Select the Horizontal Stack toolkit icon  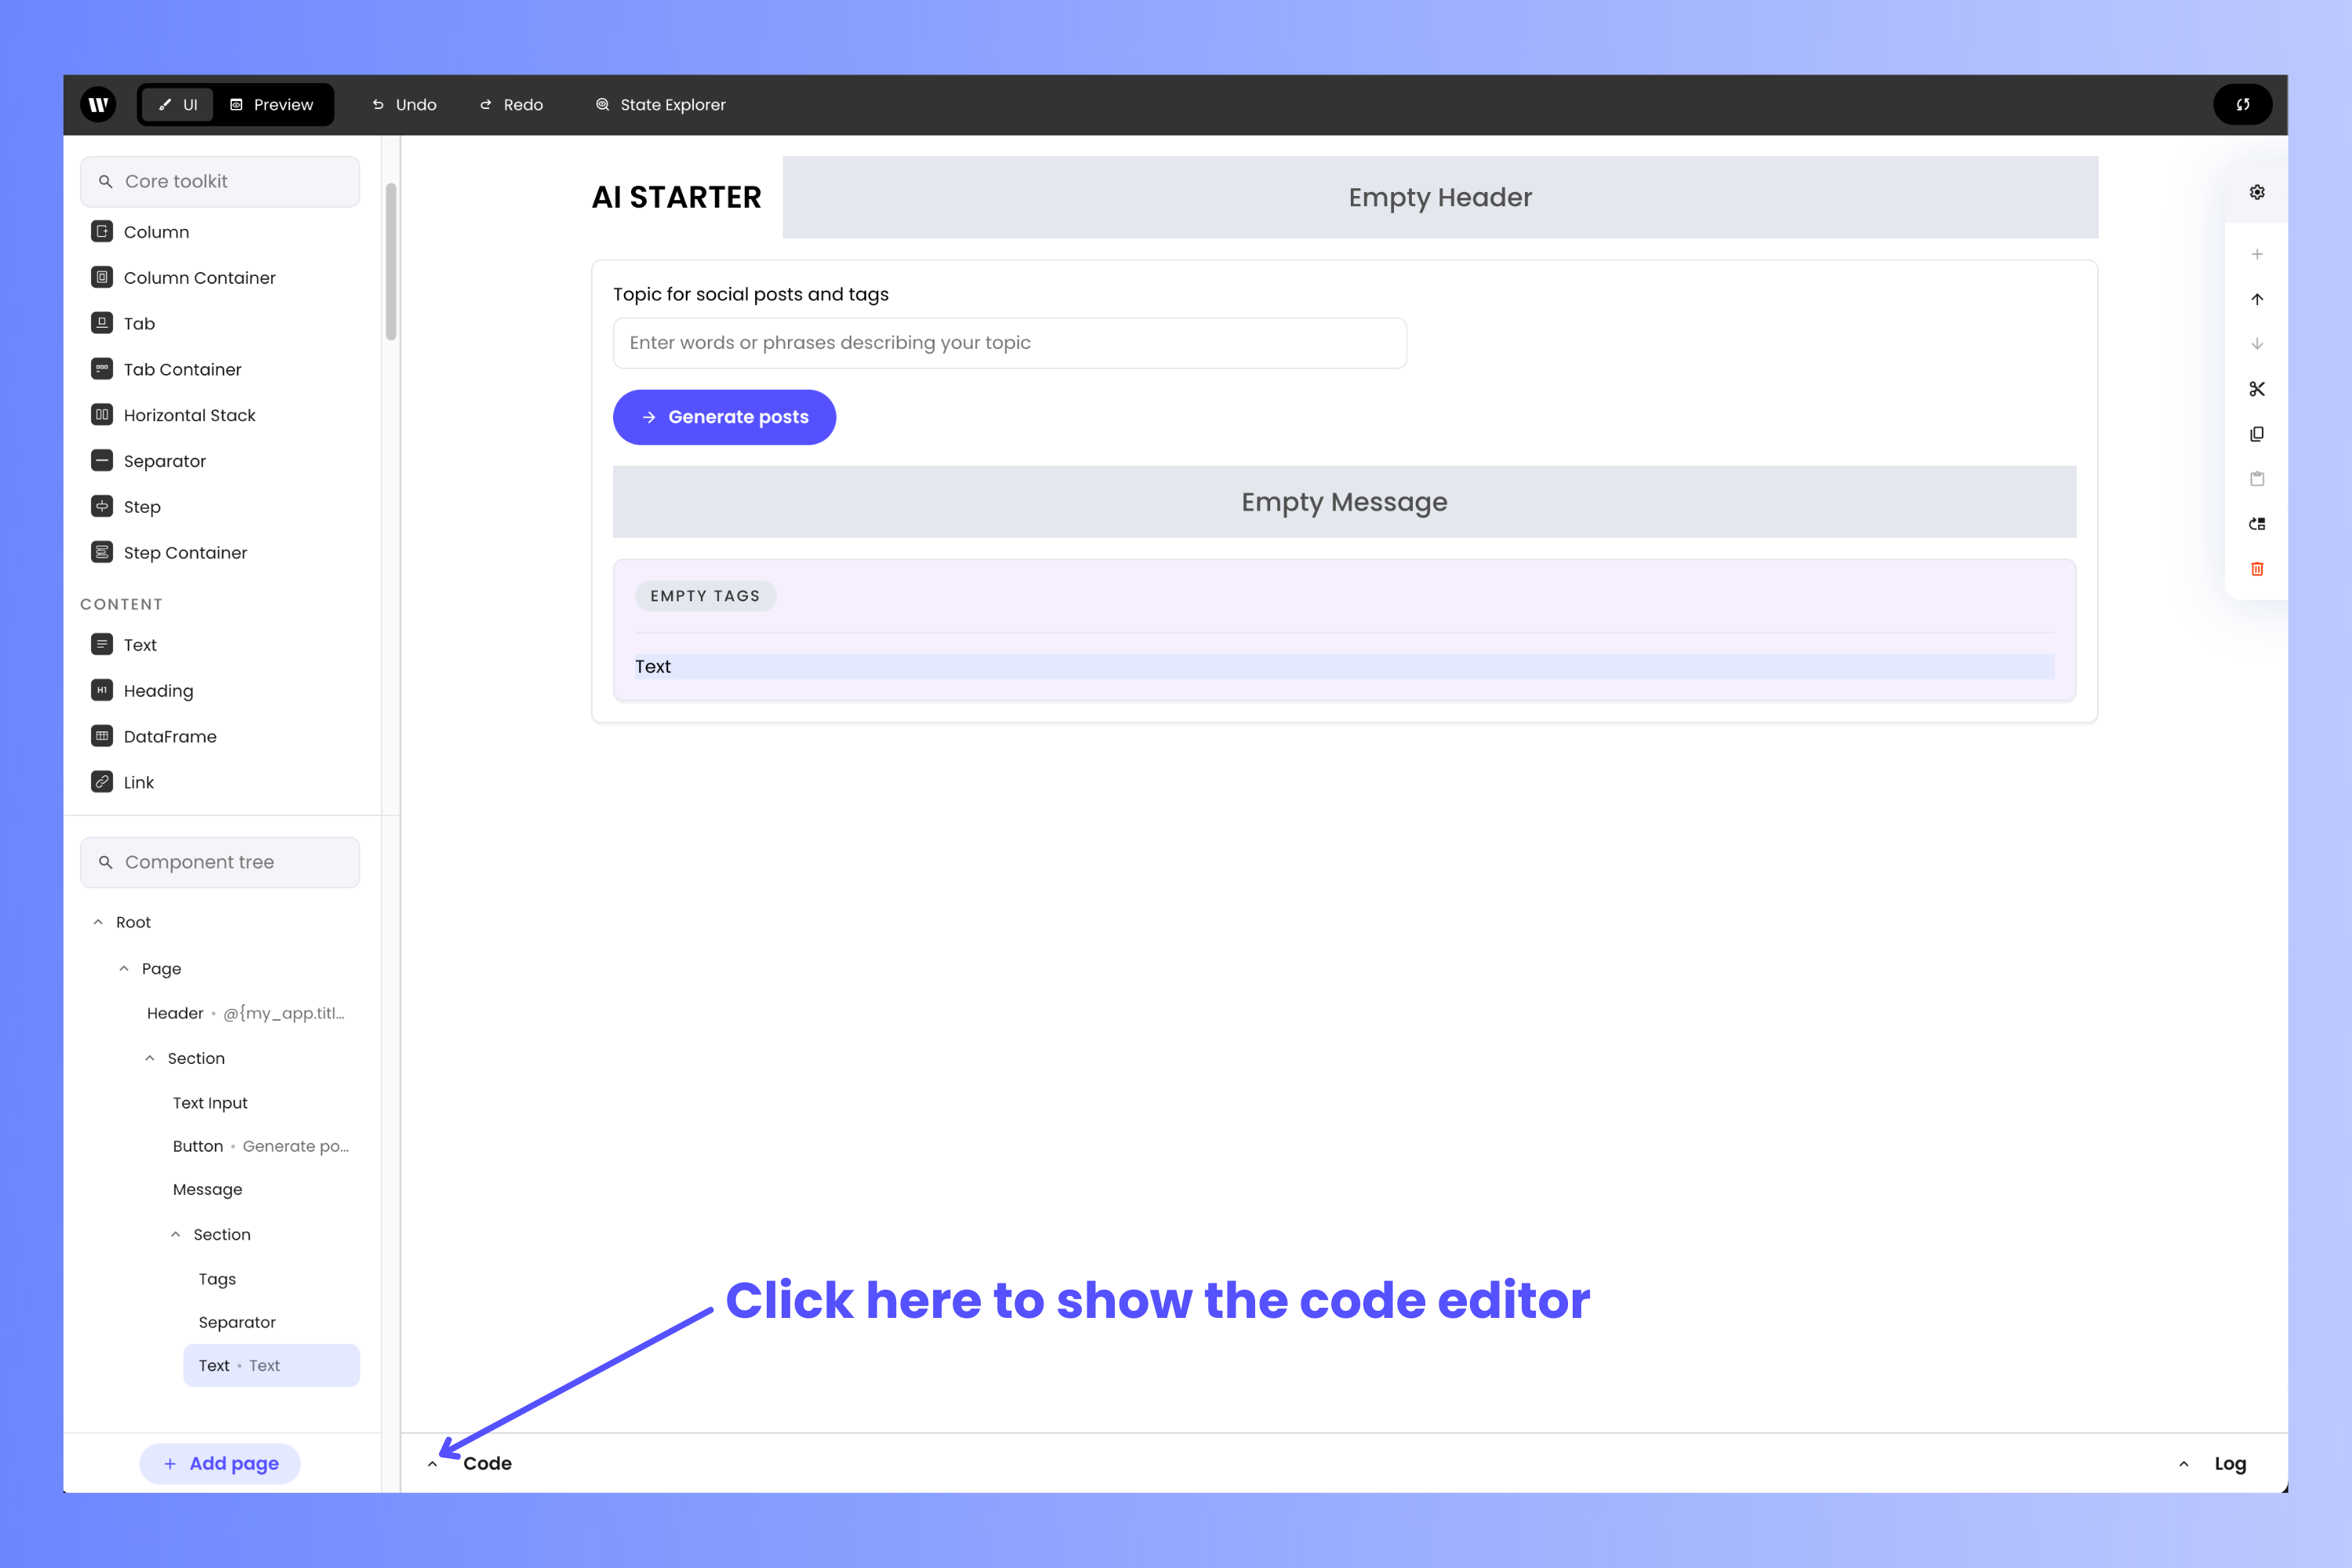[102, 415]
